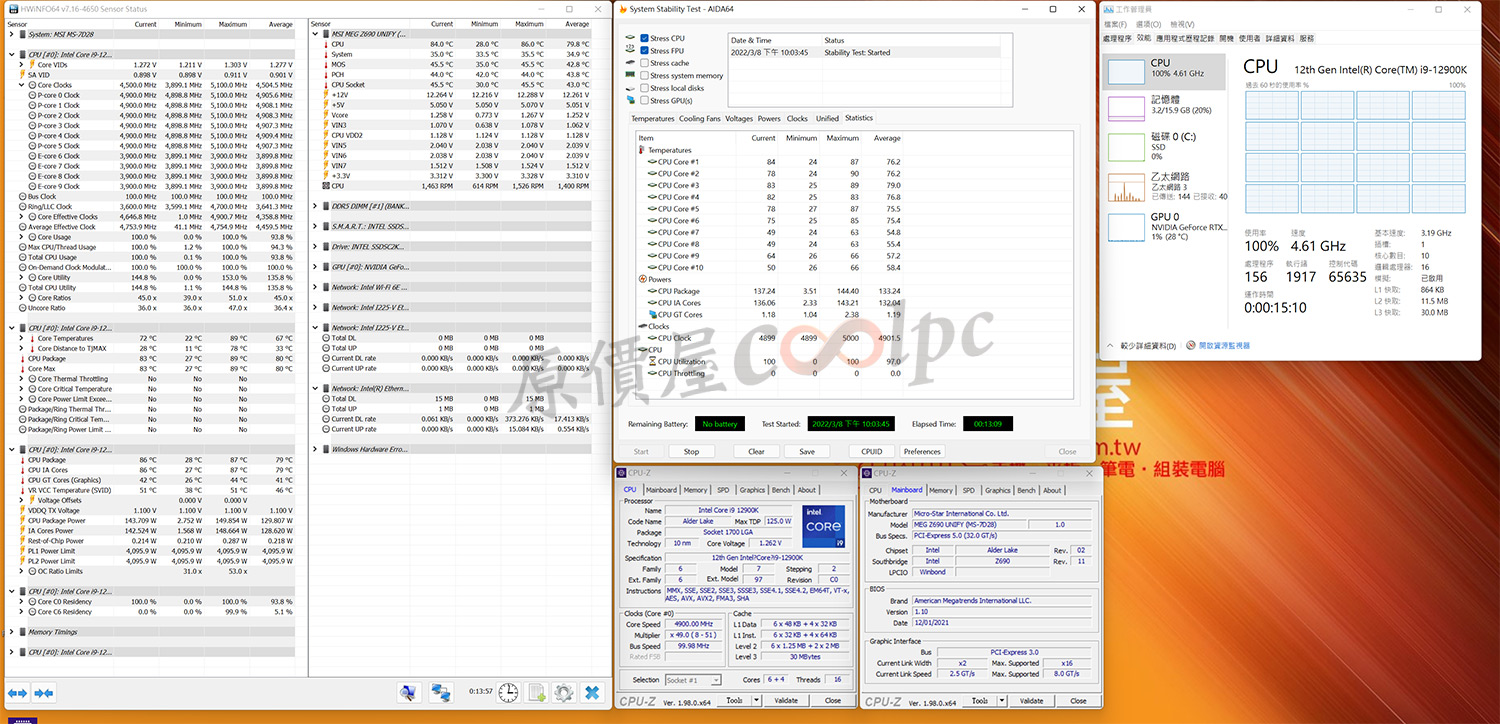Click CPU-Z Core Speed 4900.00 MHz field
Screen dimensions: 1500x724
click(x=692, y=624)
